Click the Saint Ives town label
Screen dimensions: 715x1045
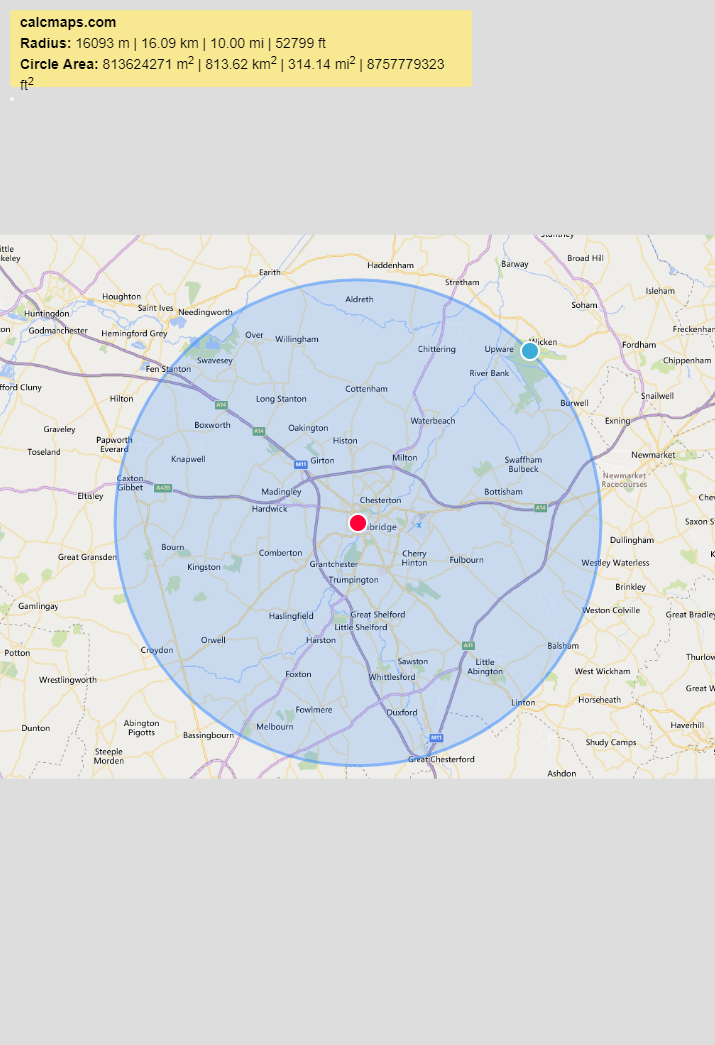pyautogui.click(x=156, y=308)
